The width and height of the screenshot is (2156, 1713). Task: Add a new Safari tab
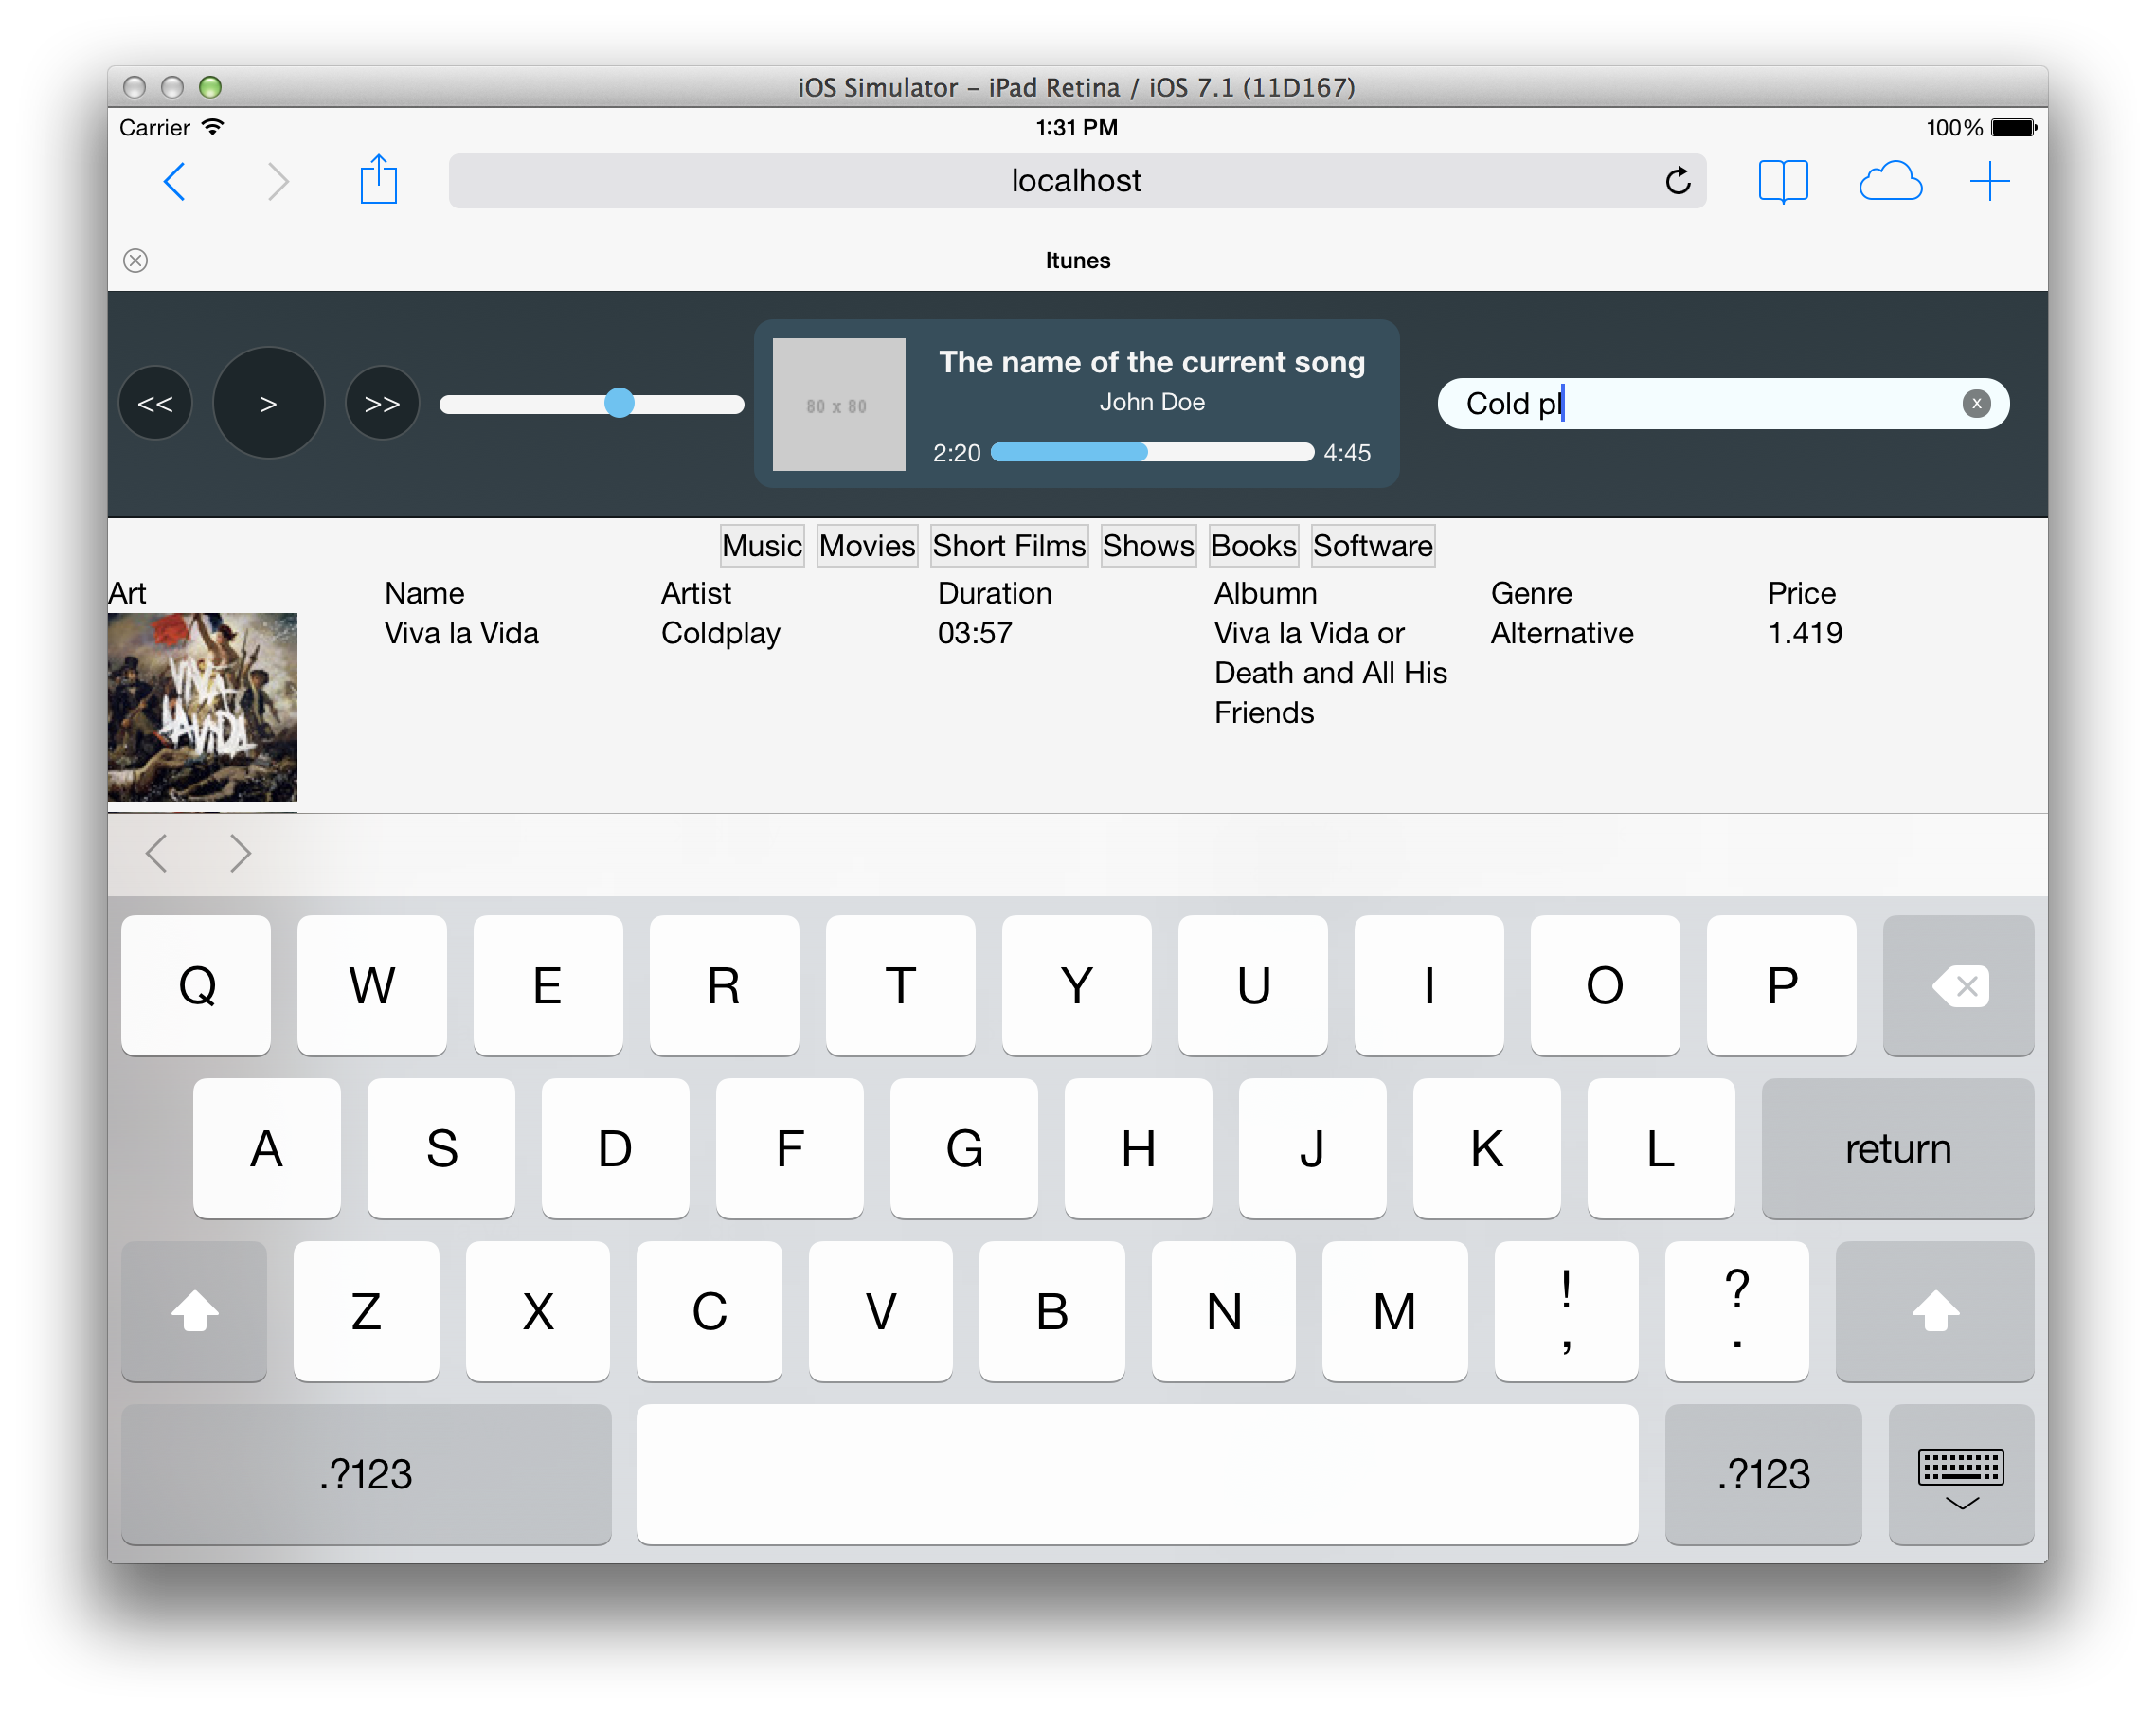click(1990, 182)
